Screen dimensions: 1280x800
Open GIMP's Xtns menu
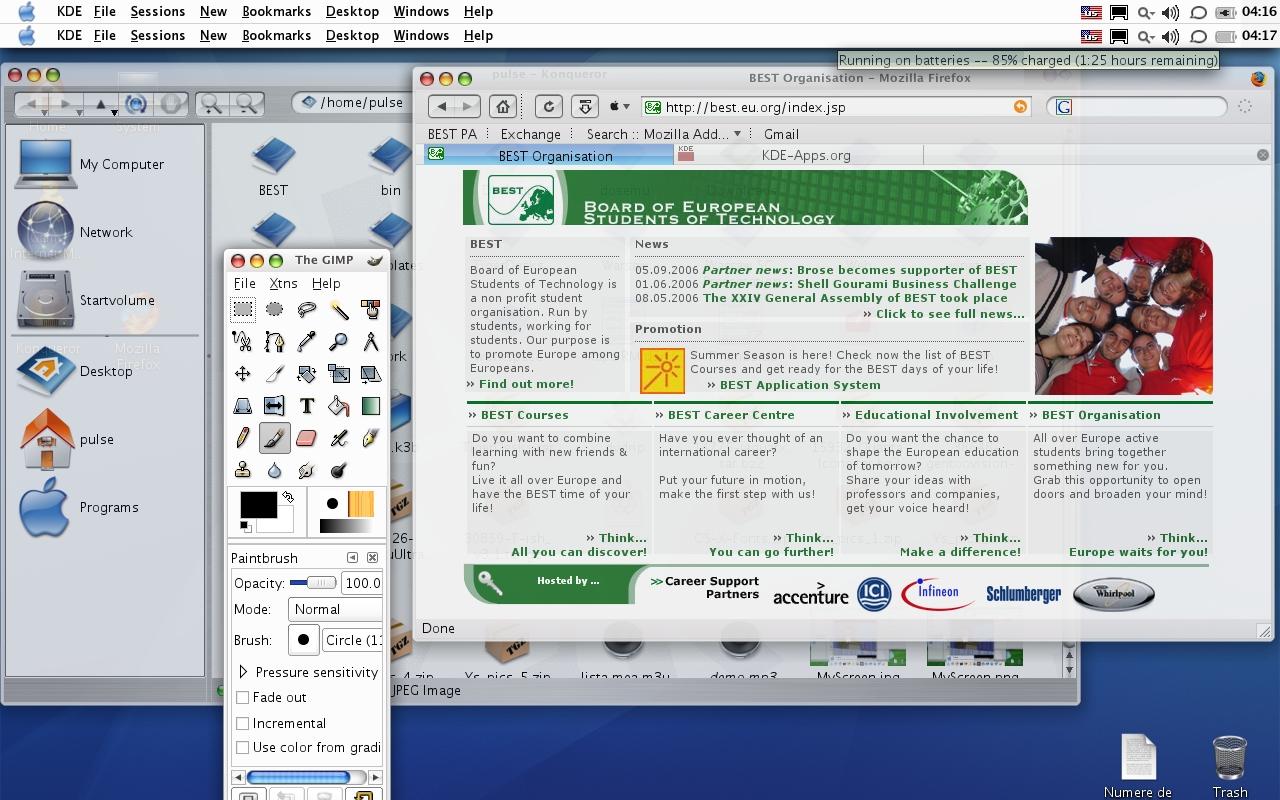point(283,283)
